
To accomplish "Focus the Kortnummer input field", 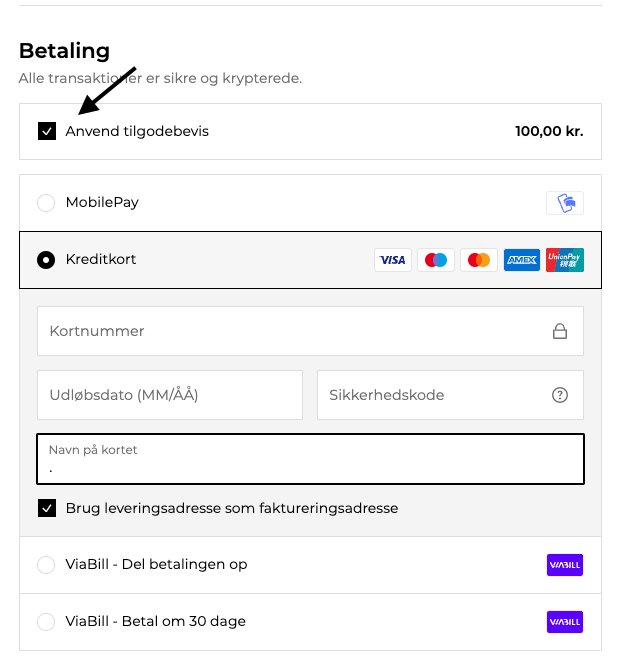I will (290, 331).
